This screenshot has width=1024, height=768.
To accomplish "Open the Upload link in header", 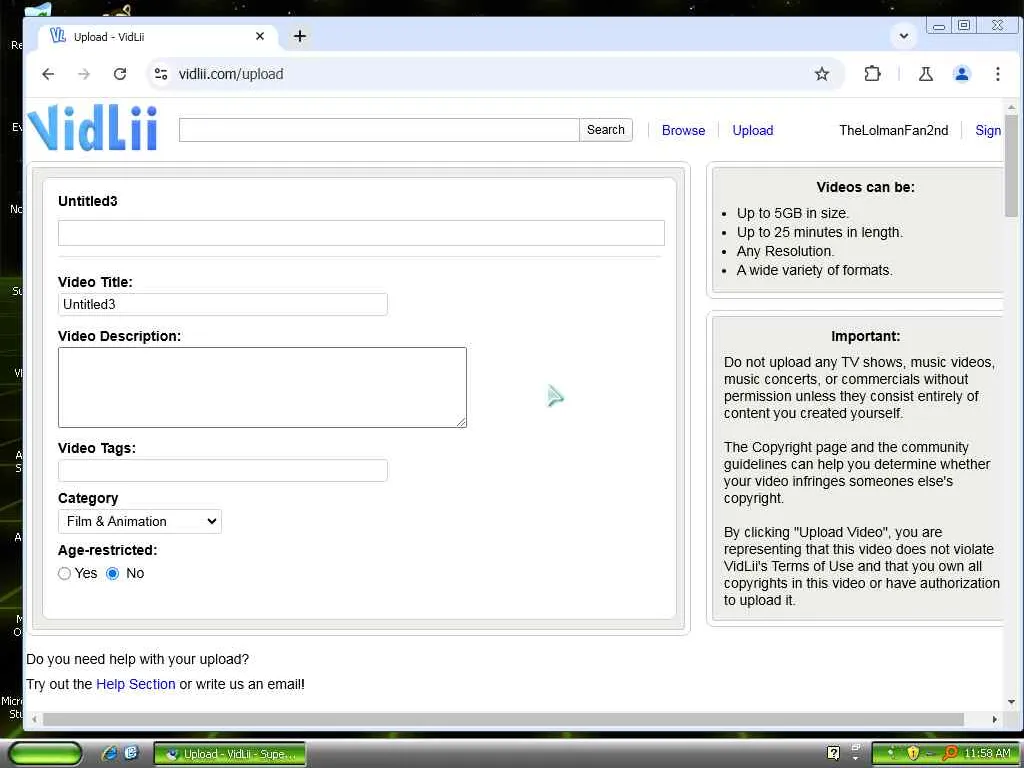I will [x=752, y=130].
